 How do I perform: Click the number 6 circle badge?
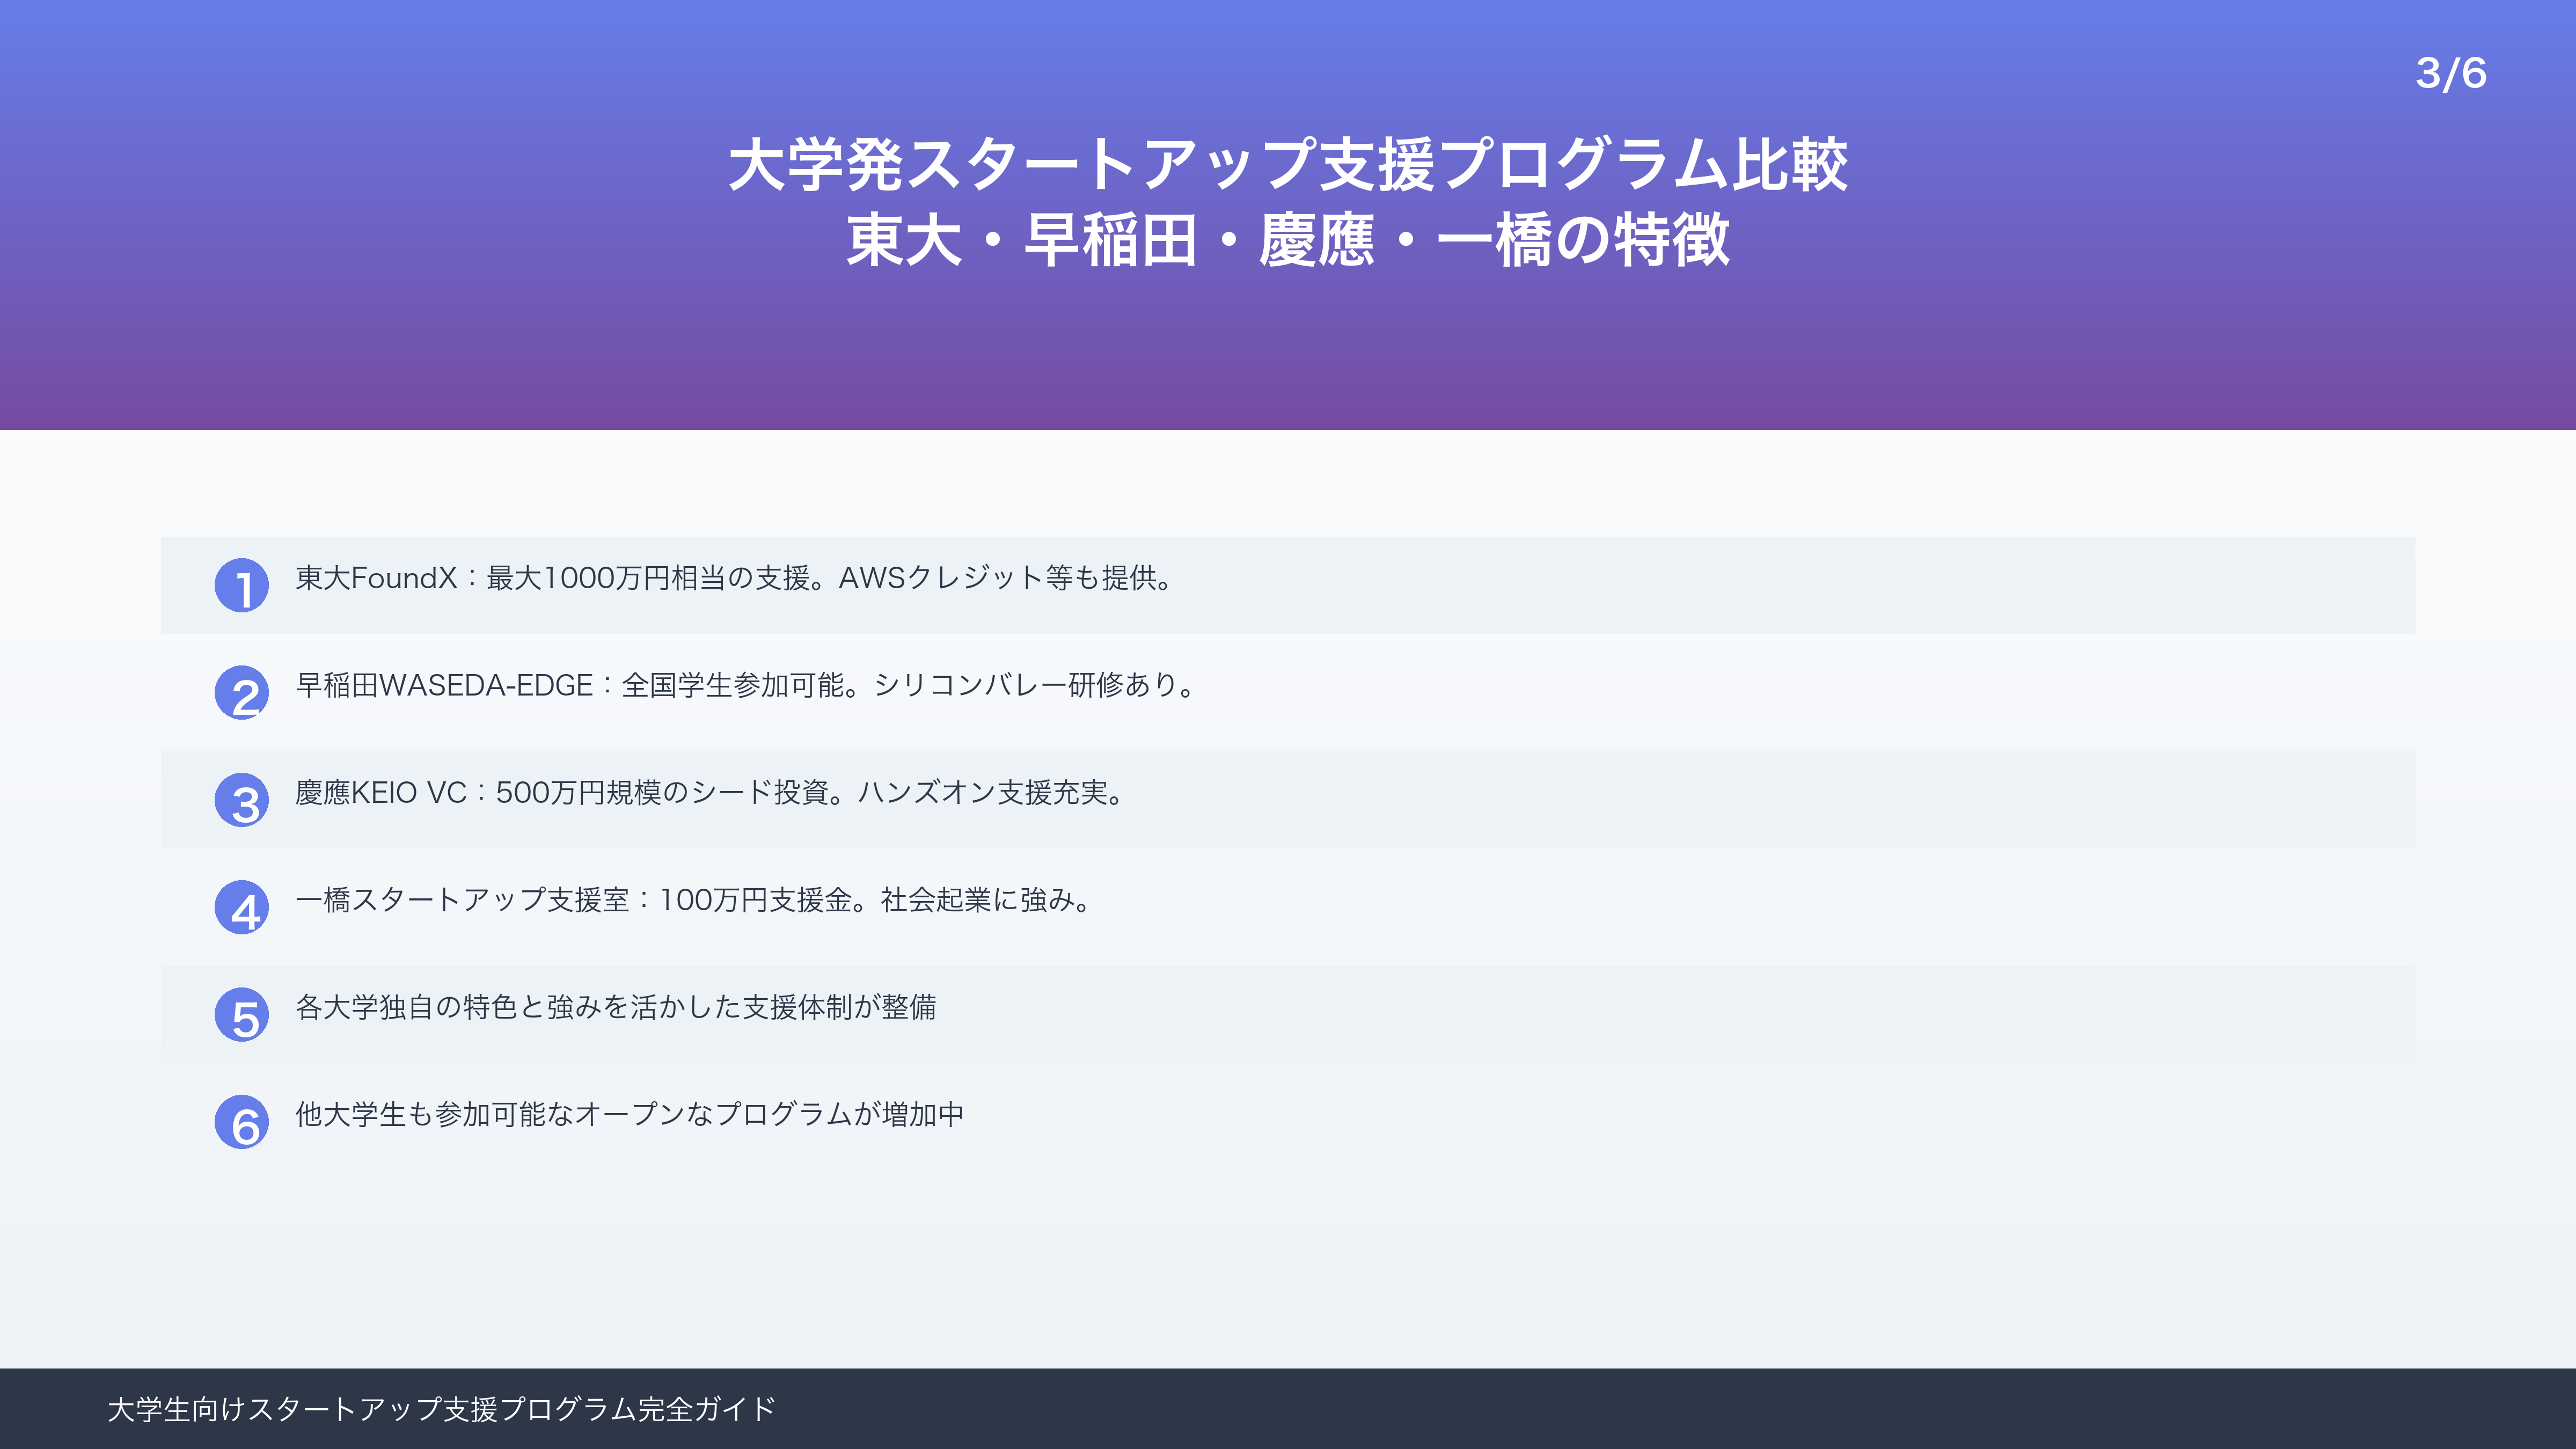click(x=242, y=1122)
